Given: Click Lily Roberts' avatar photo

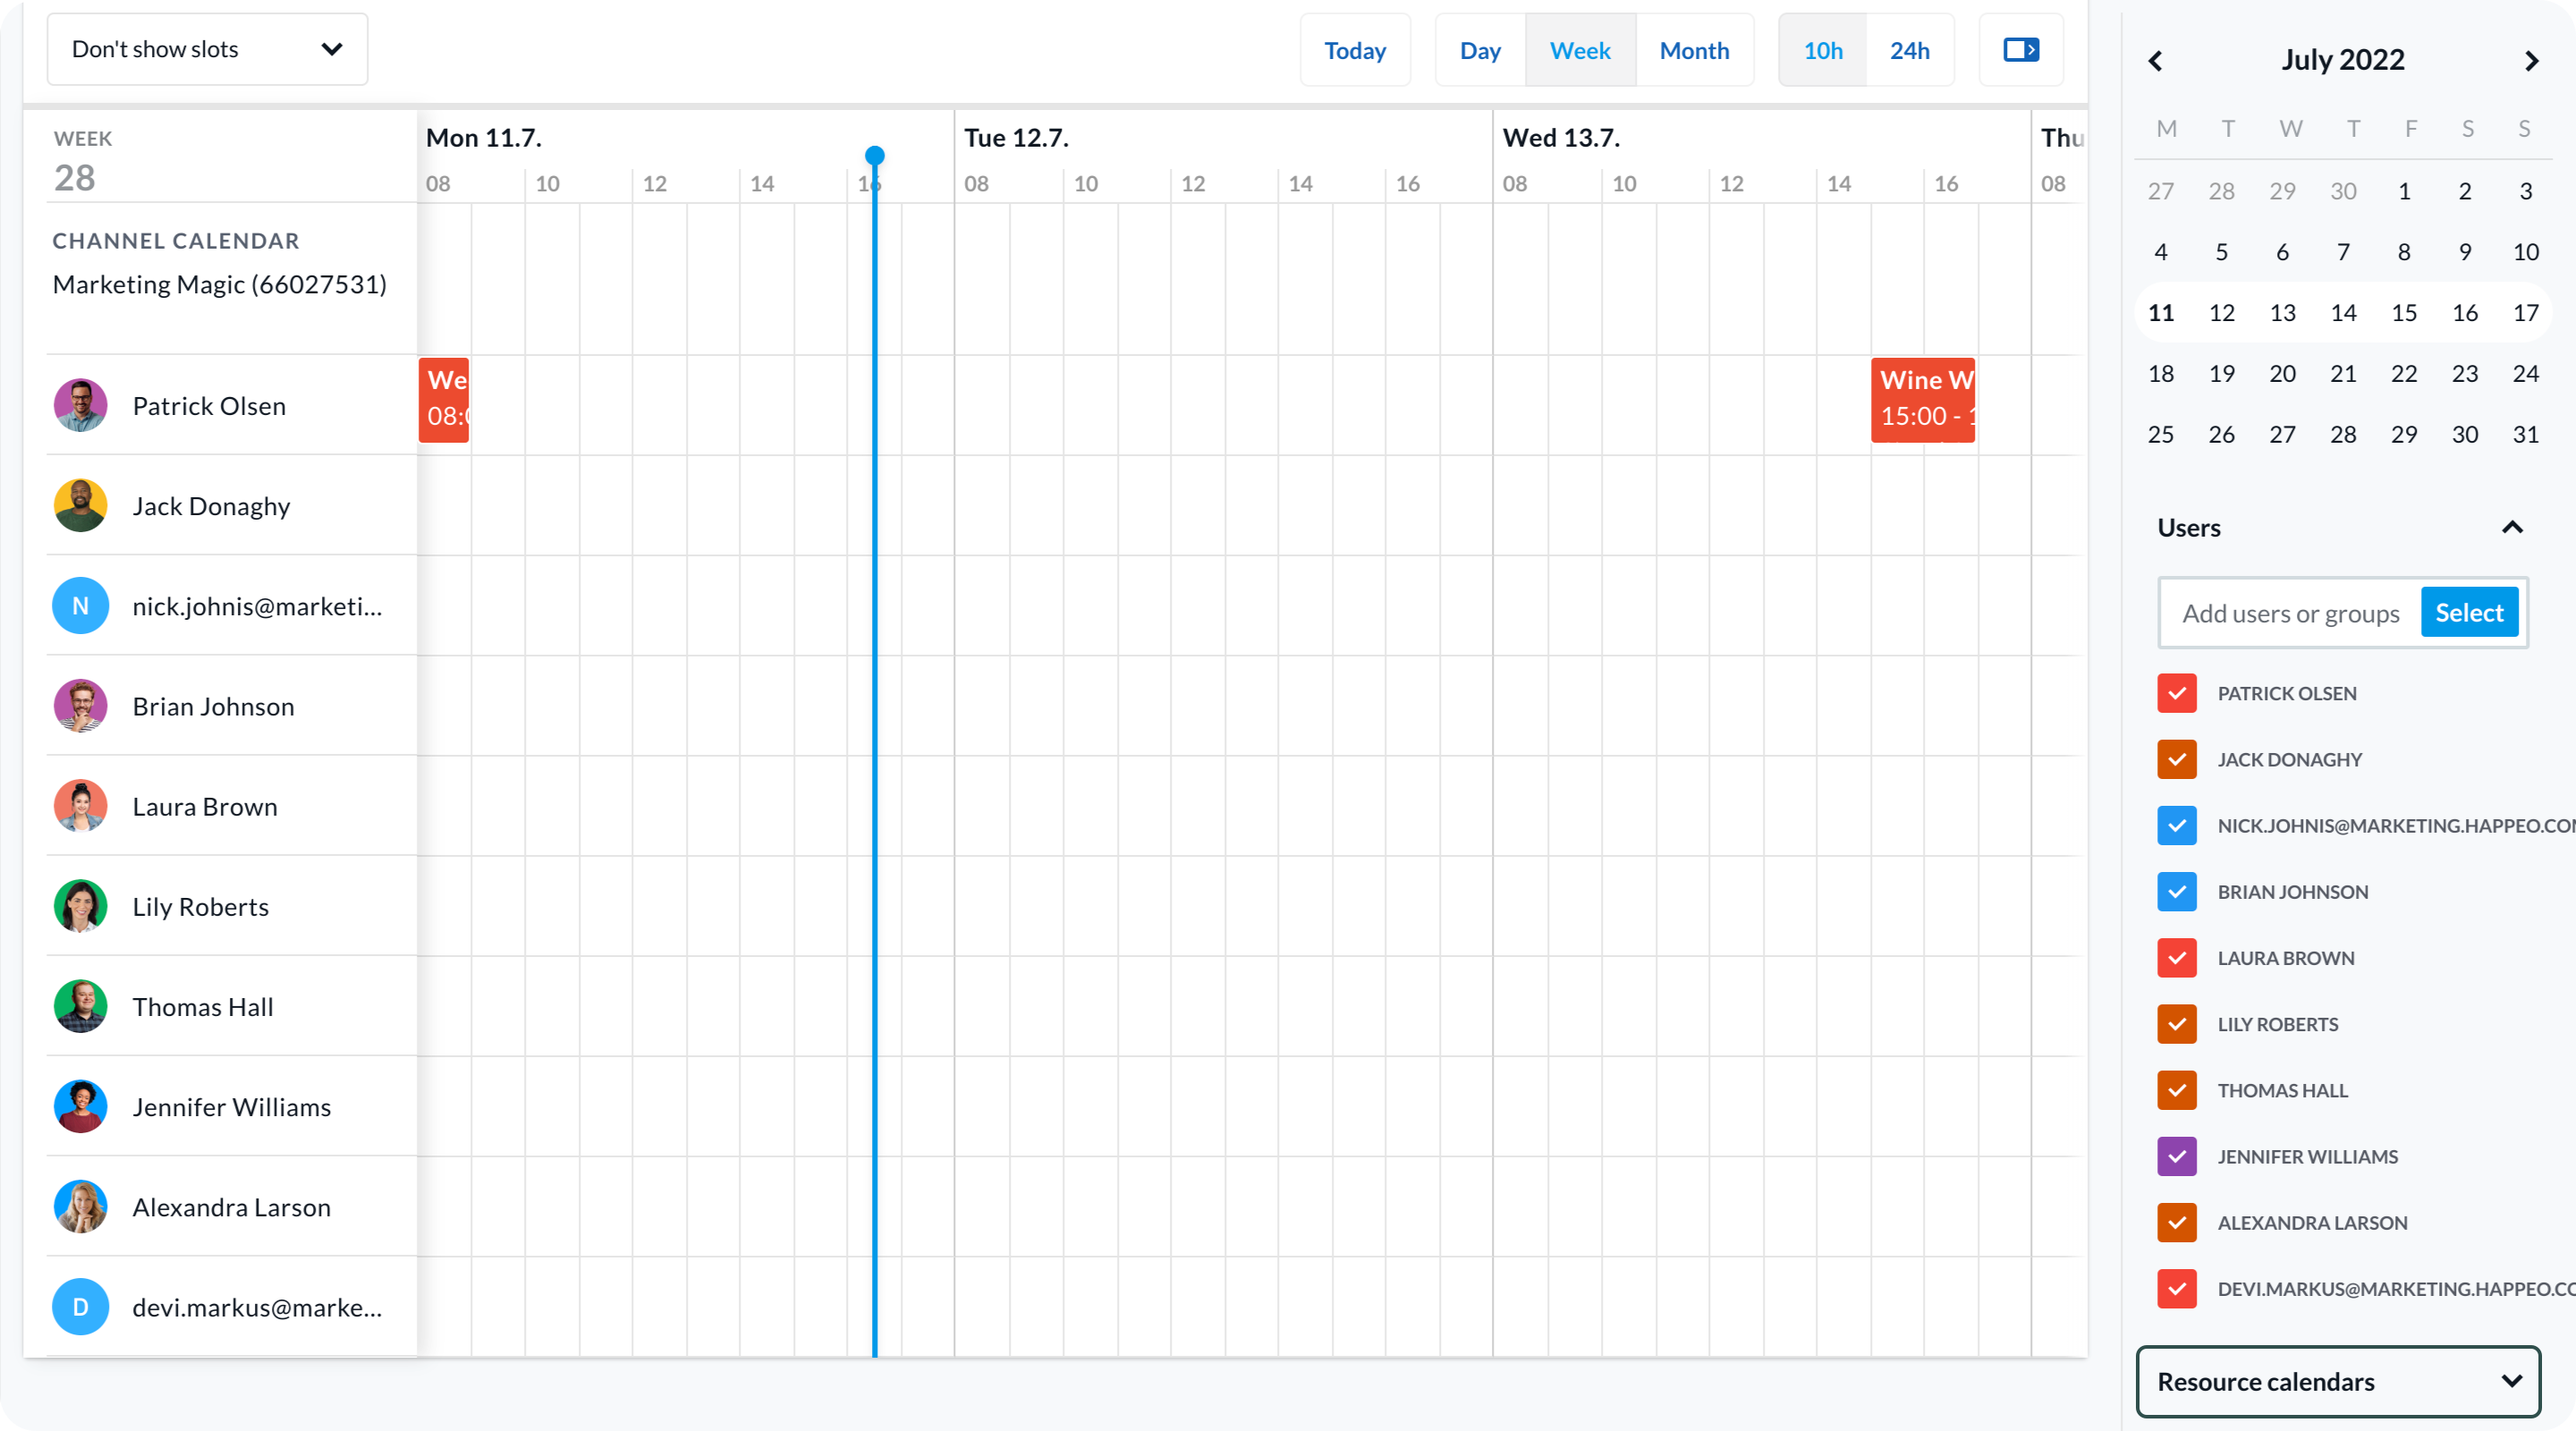Looking at the screenshot, I should pos(80,906).
